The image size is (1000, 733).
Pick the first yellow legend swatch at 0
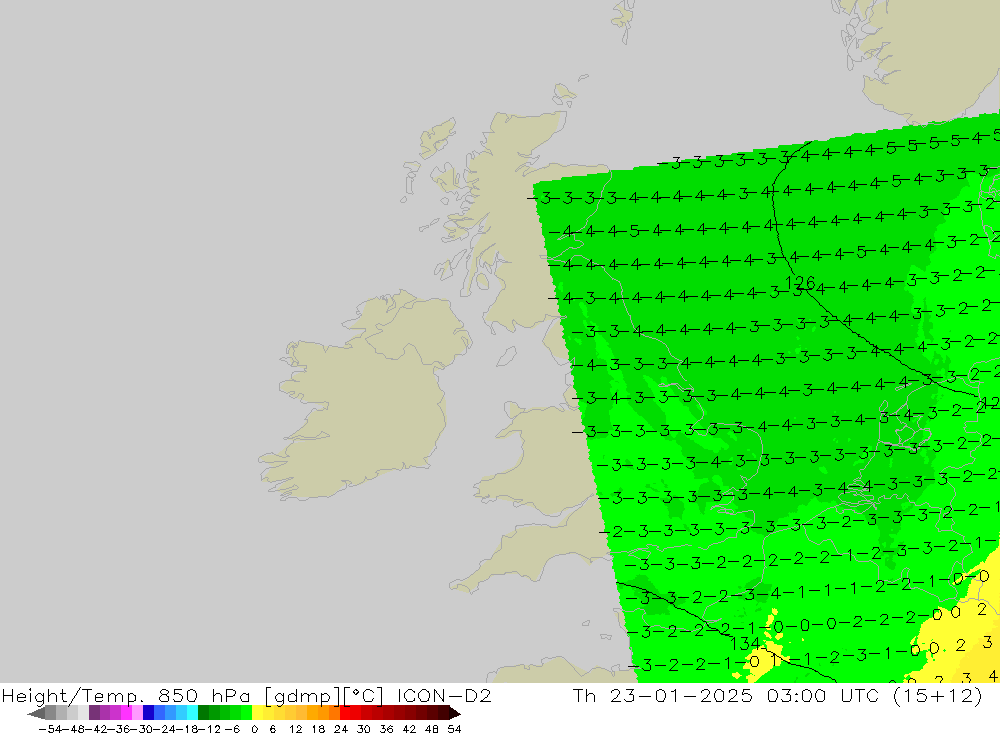point(258,713)
